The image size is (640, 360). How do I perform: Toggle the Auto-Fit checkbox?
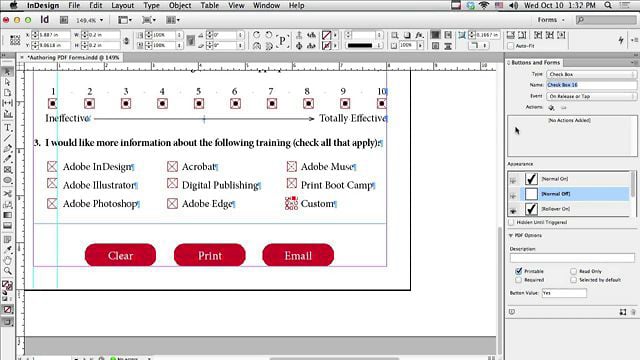pos(511,46)
